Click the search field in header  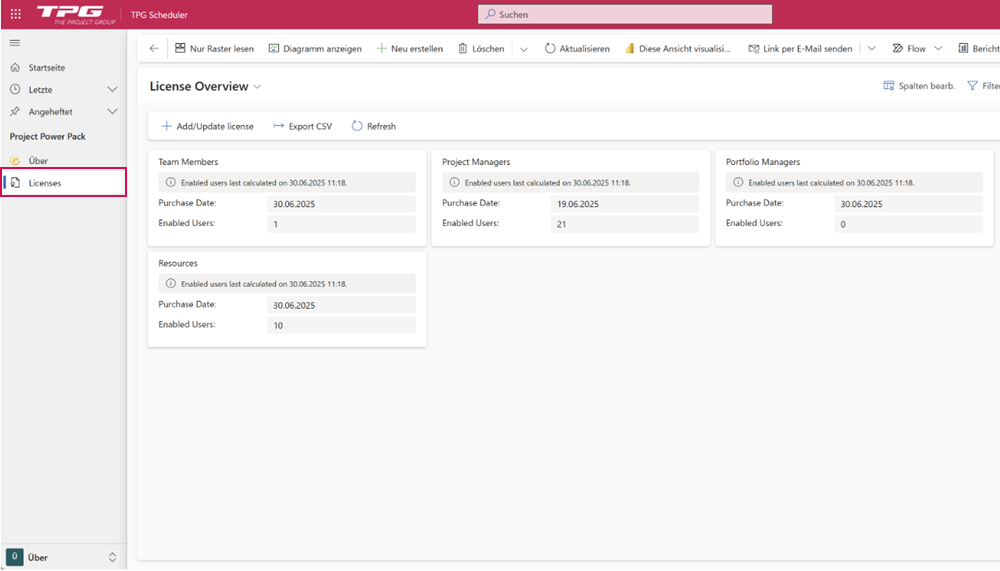625,14
